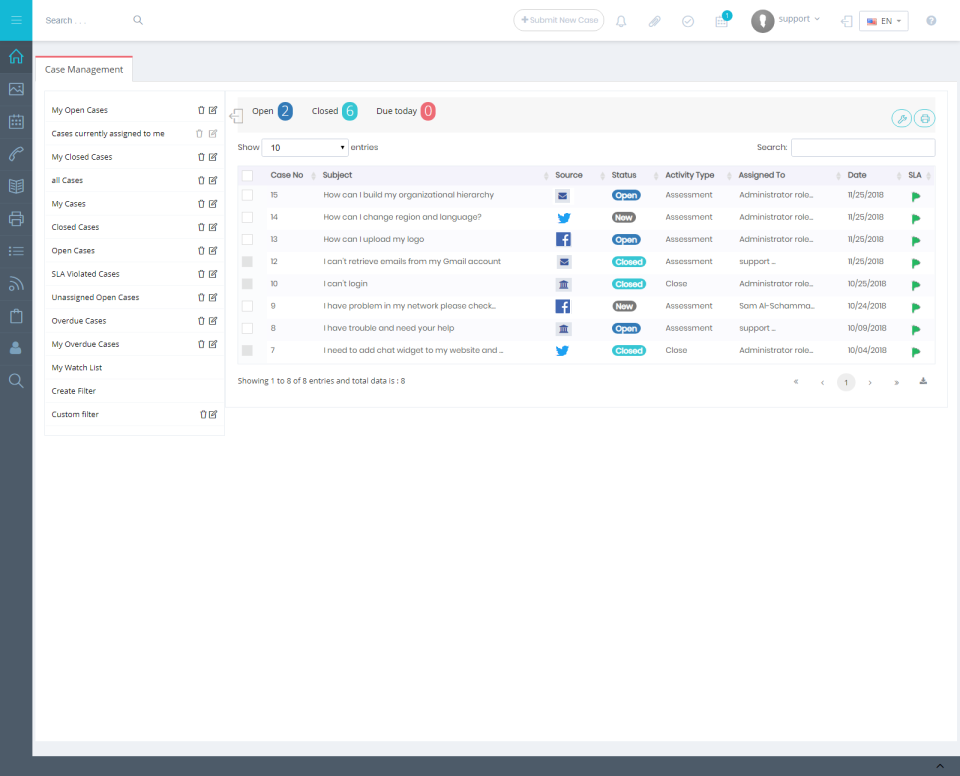This screenshot has height=776, width=960.
Task: Open the EN language selector
Action: tap(883, 20)
